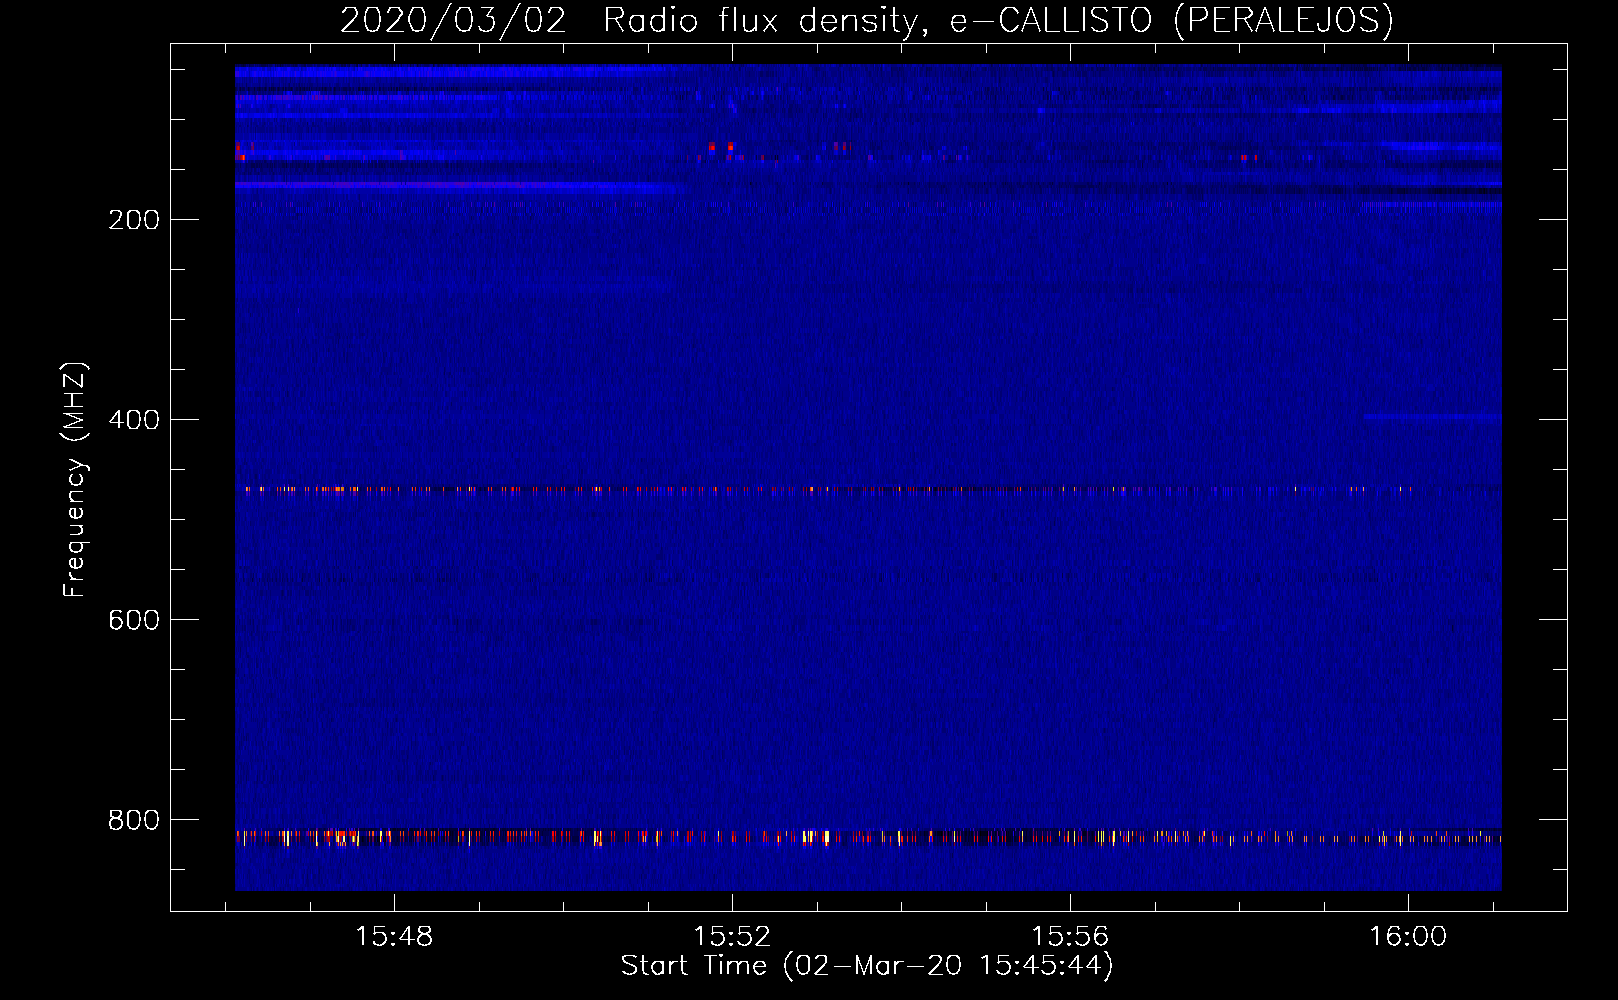1618x1000 pixels.
Task: Click the 15:52 time tick label
Action: 732,937
